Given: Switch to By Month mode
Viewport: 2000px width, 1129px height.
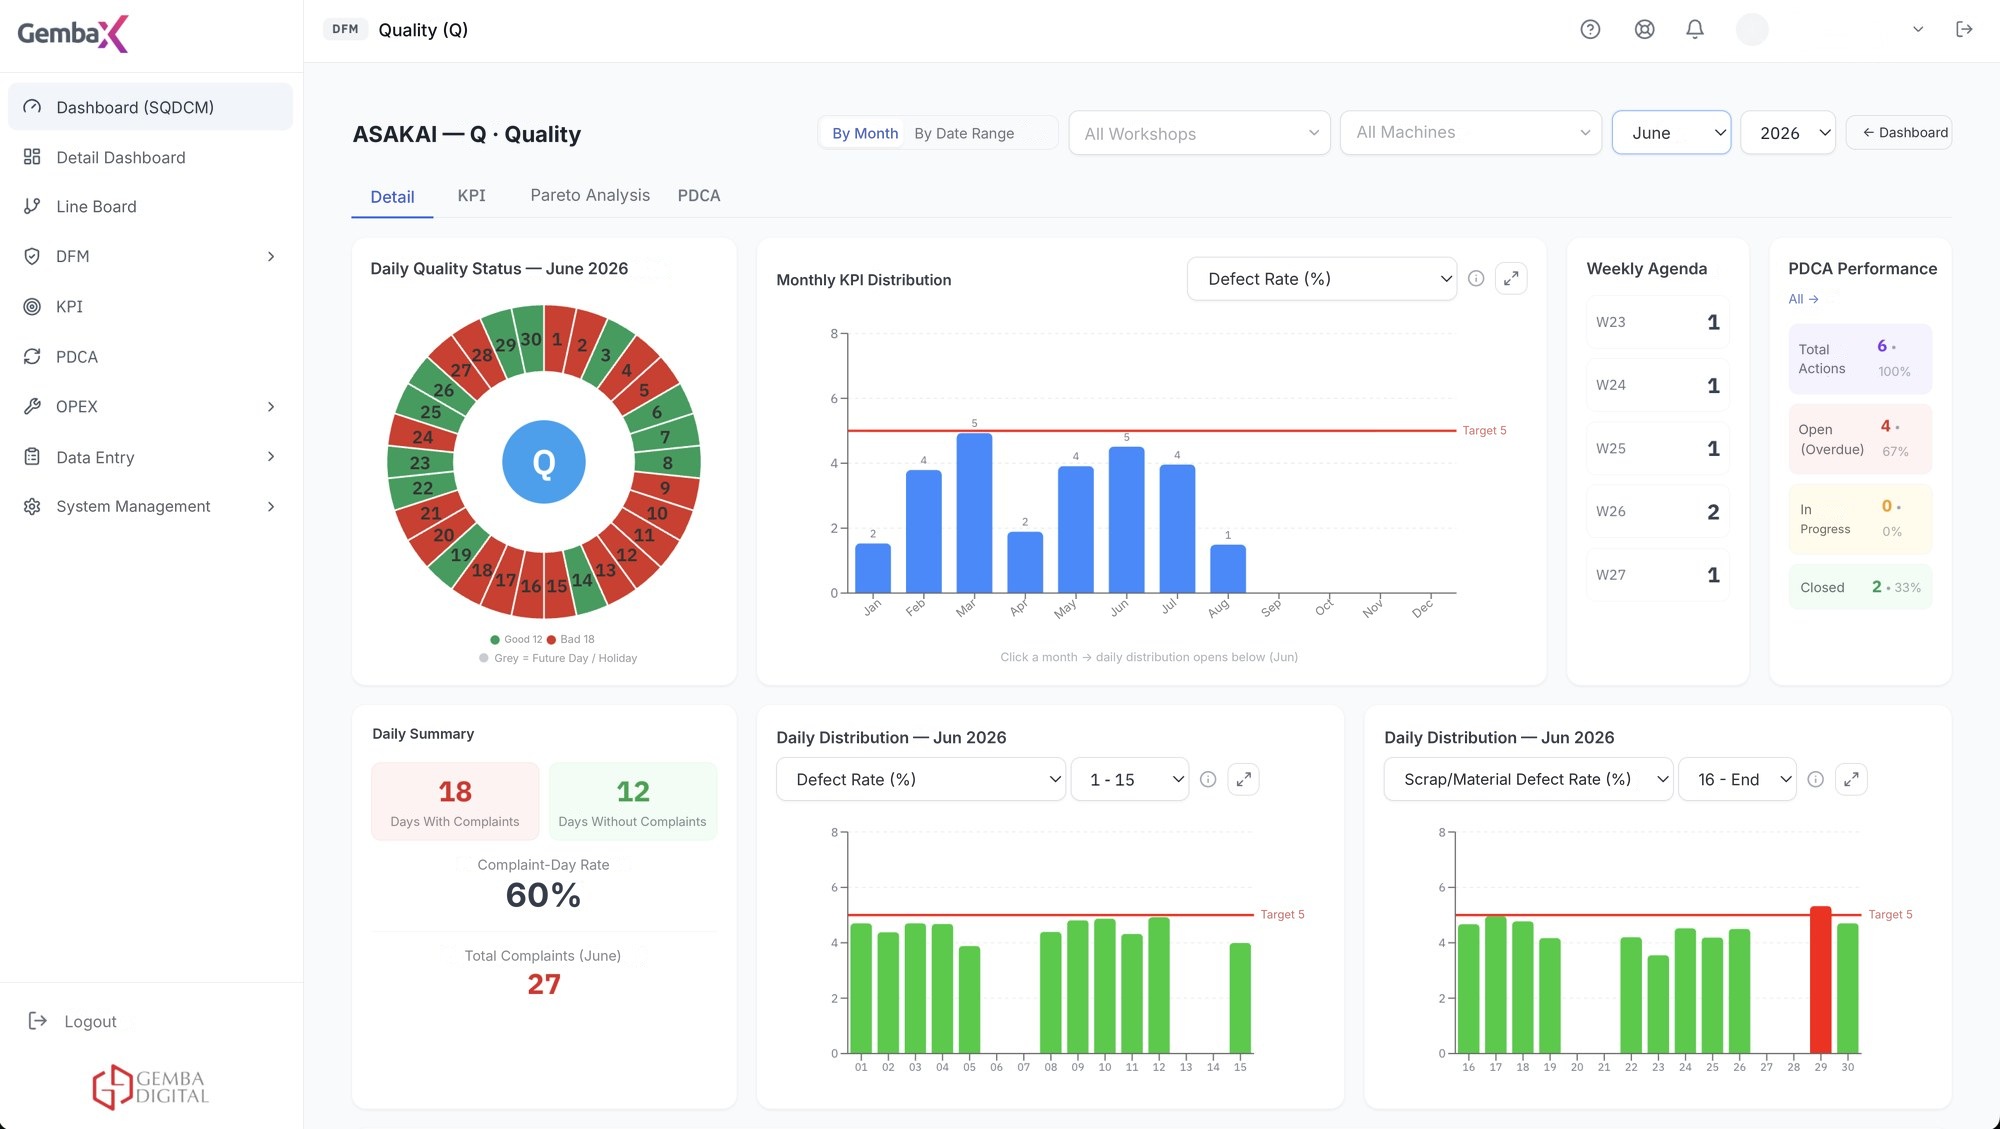Looking at the screenshot, I should point(865,133).
